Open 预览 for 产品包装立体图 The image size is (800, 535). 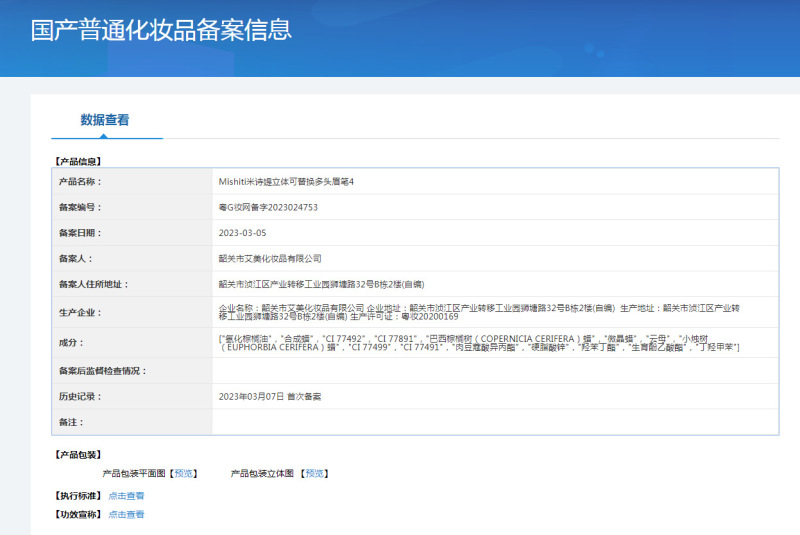(x=314, y=473)
